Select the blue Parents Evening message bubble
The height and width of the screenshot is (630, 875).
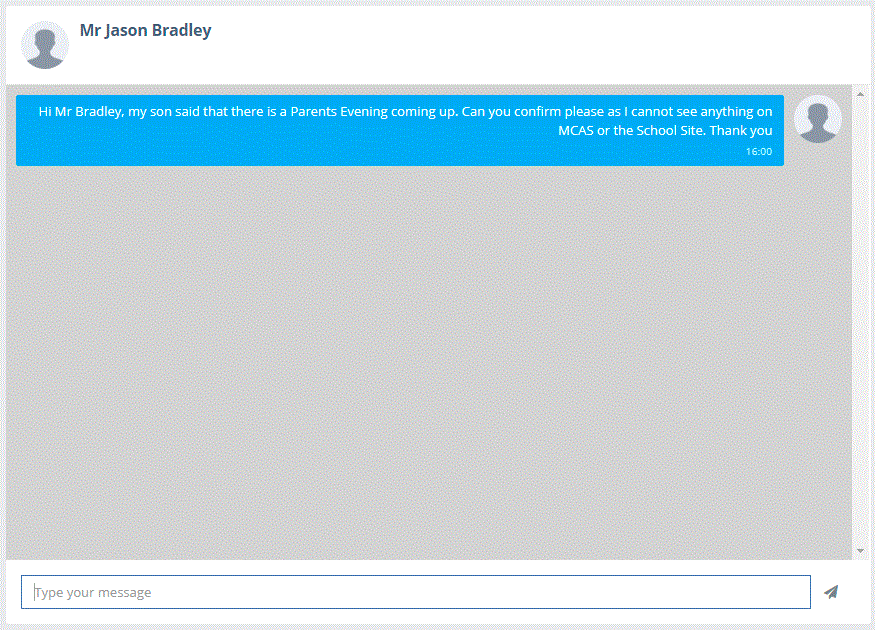400,131
